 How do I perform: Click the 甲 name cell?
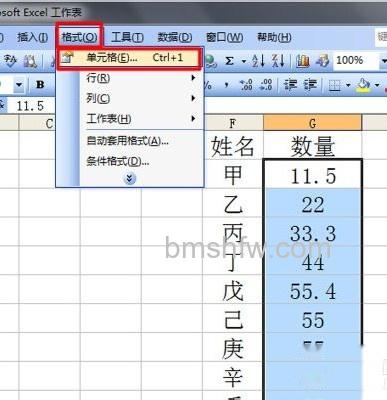tap(233, 174)
